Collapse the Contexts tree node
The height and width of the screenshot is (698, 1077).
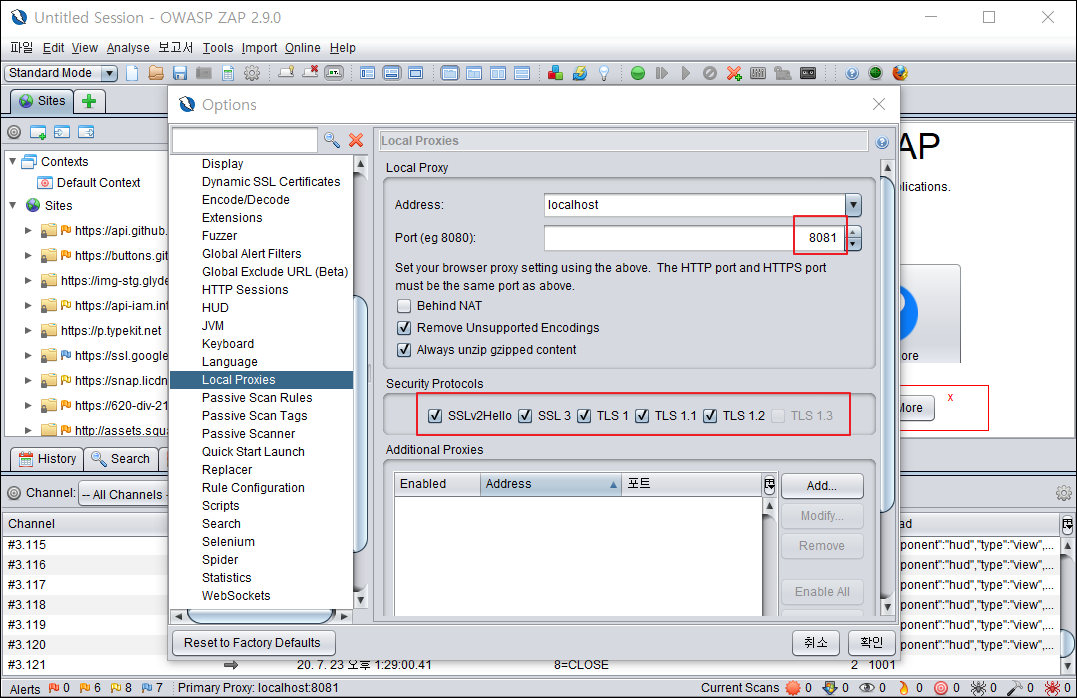12,161
